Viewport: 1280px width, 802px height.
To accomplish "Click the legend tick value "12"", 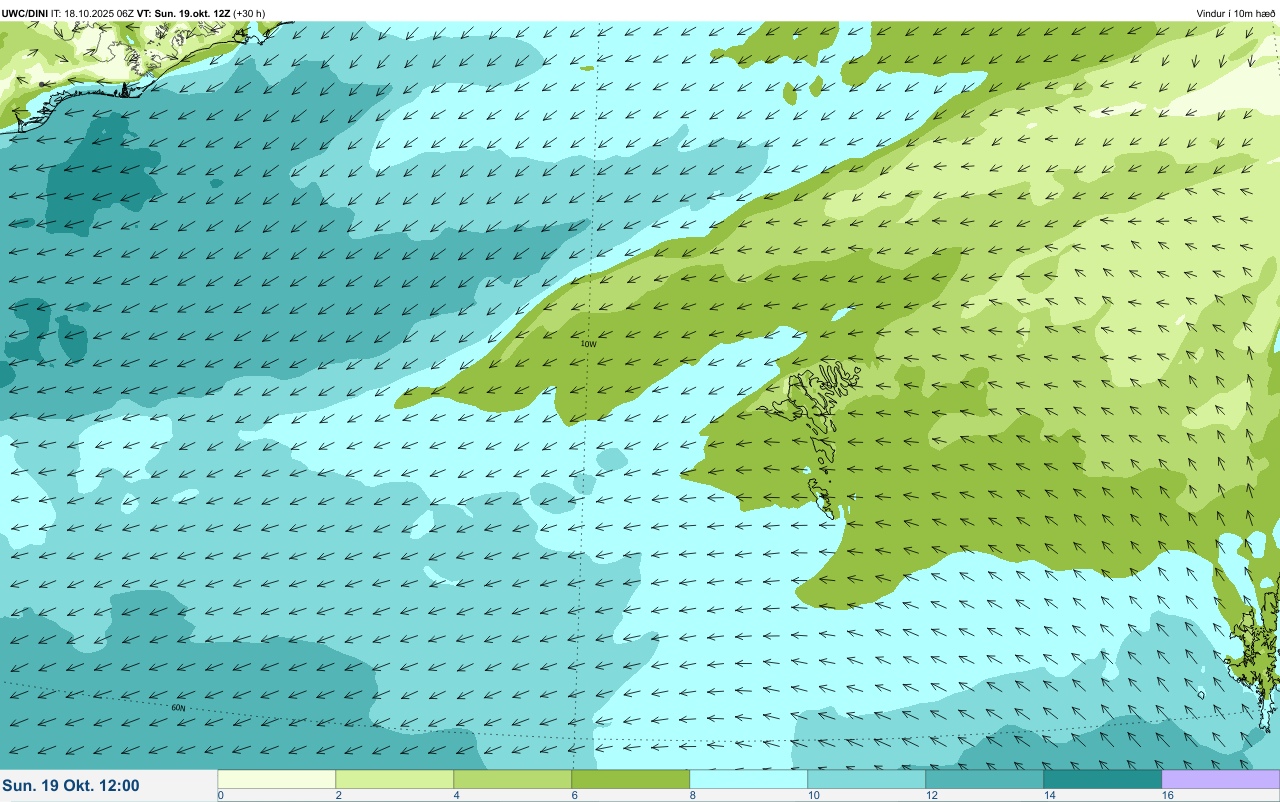I will point(931,795).
